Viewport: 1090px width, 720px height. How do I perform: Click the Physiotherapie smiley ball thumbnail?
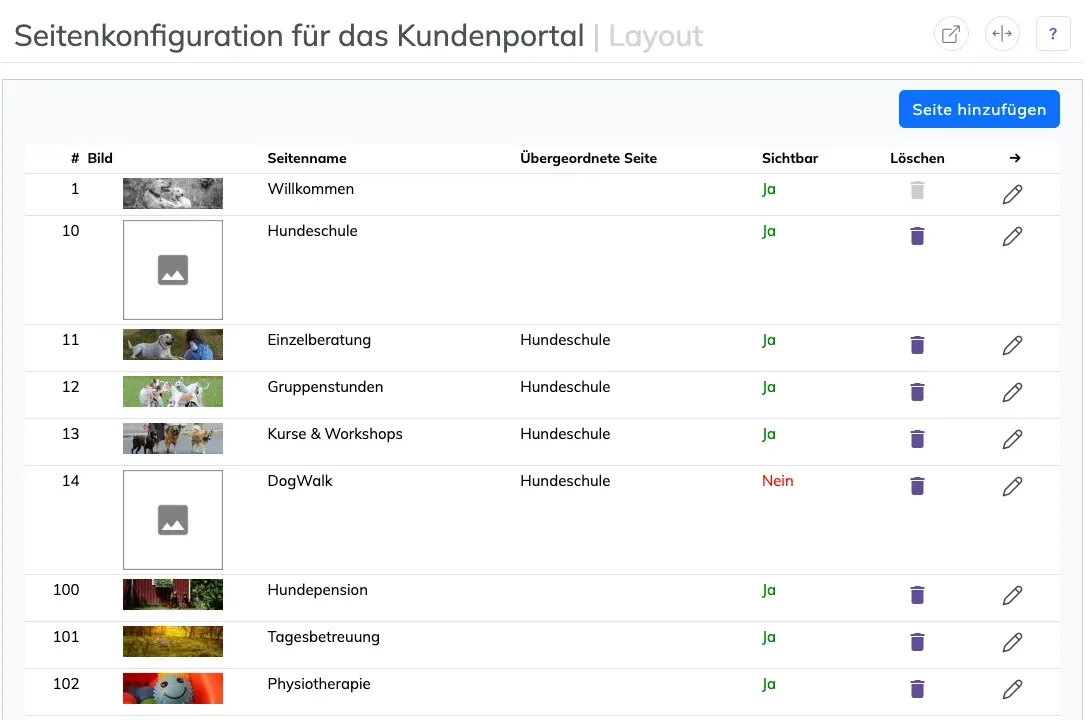[x=173, y=688]
